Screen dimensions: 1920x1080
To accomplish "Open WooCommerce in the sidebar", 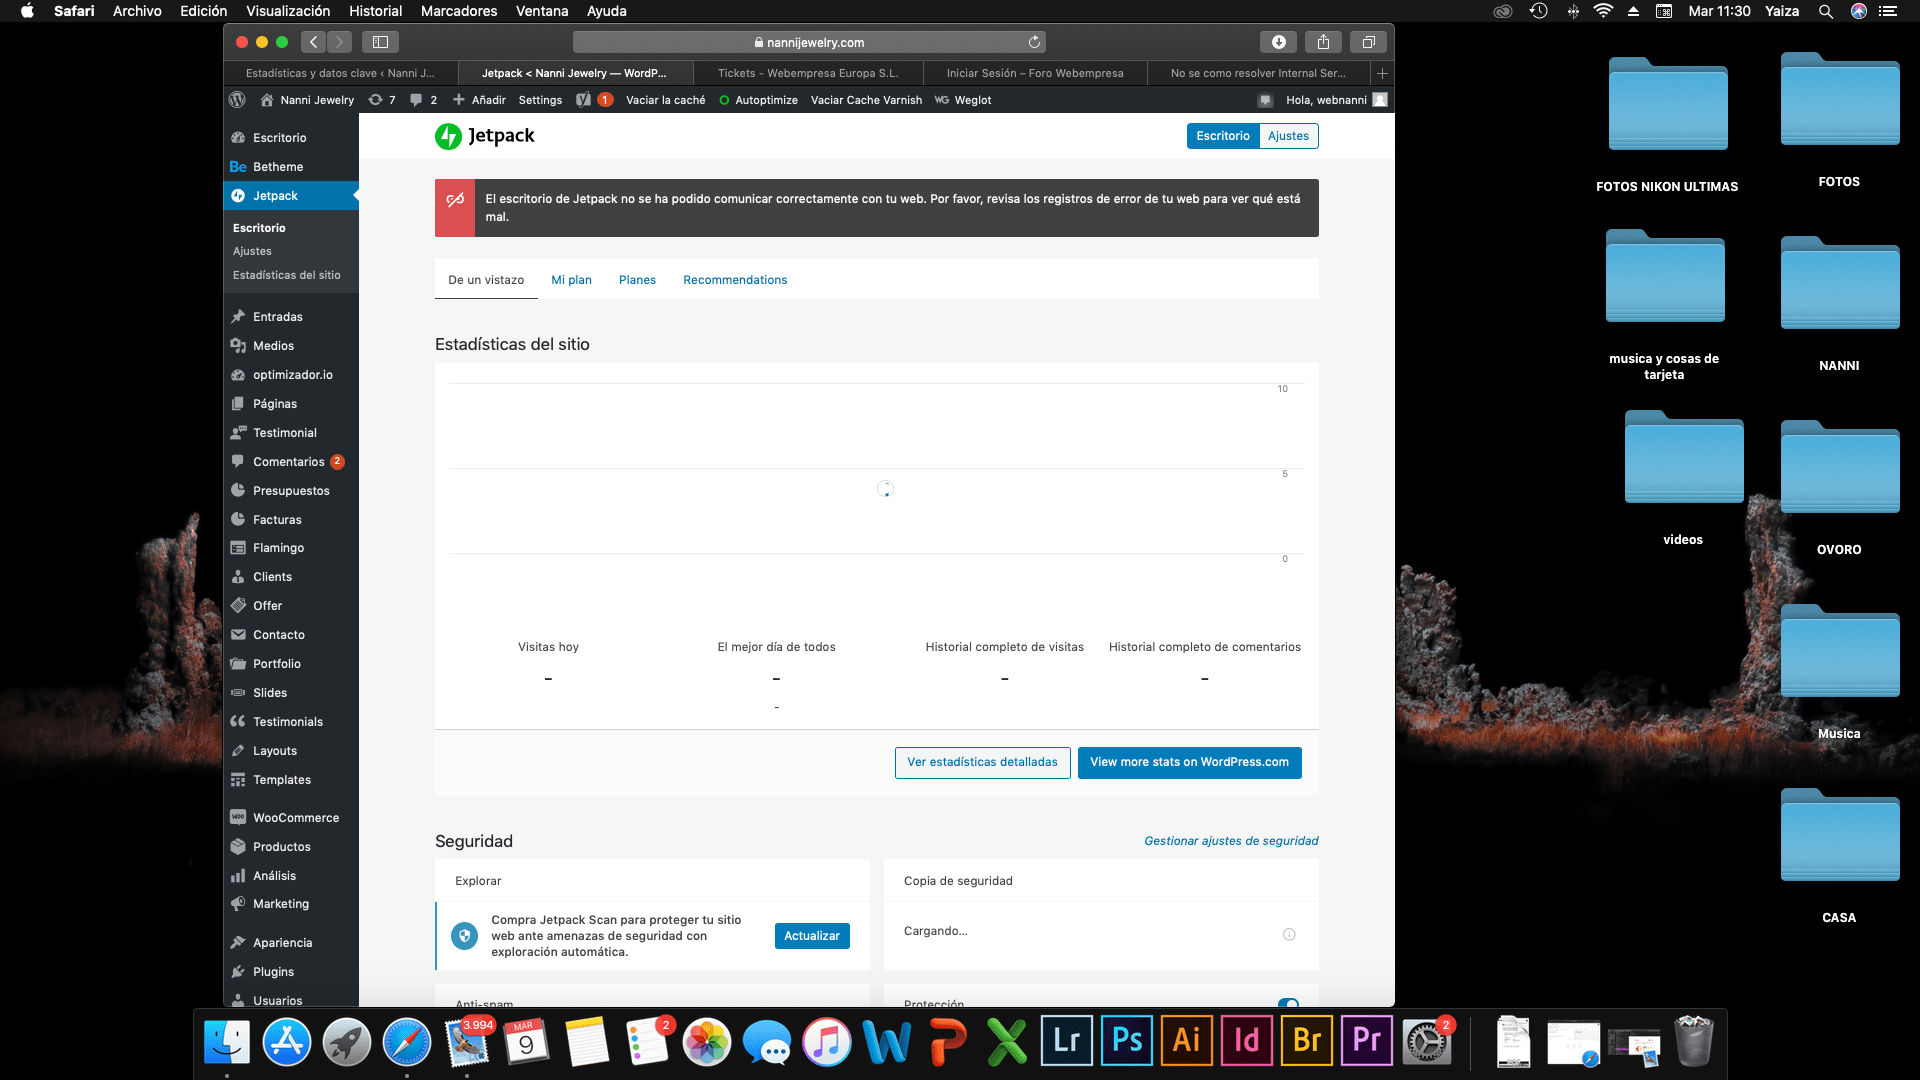I will coord(291,818).
